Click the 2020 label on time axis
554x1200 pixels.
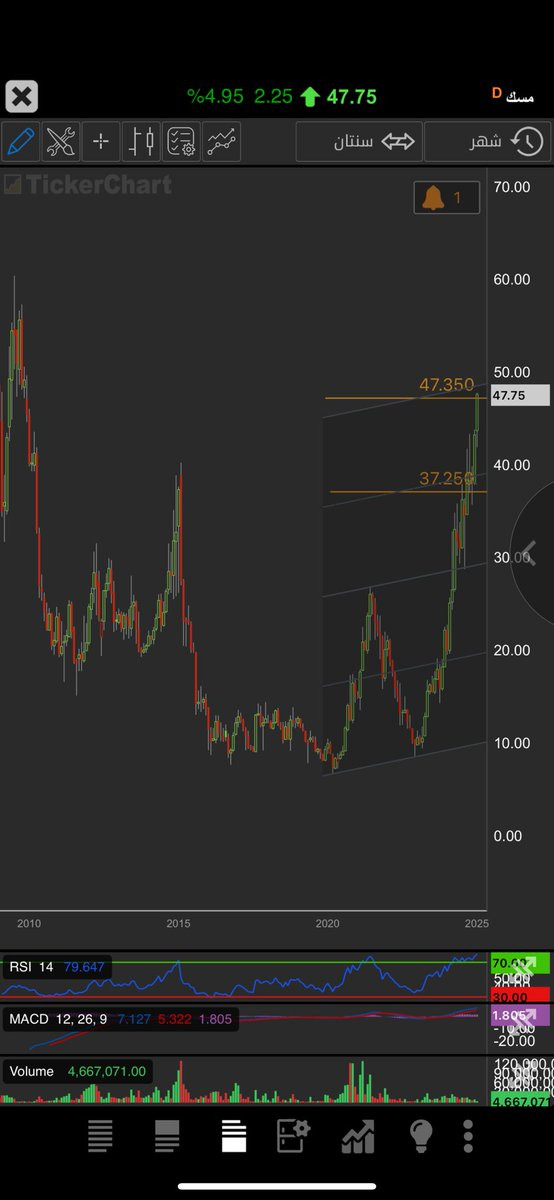(x=327, y=923)
